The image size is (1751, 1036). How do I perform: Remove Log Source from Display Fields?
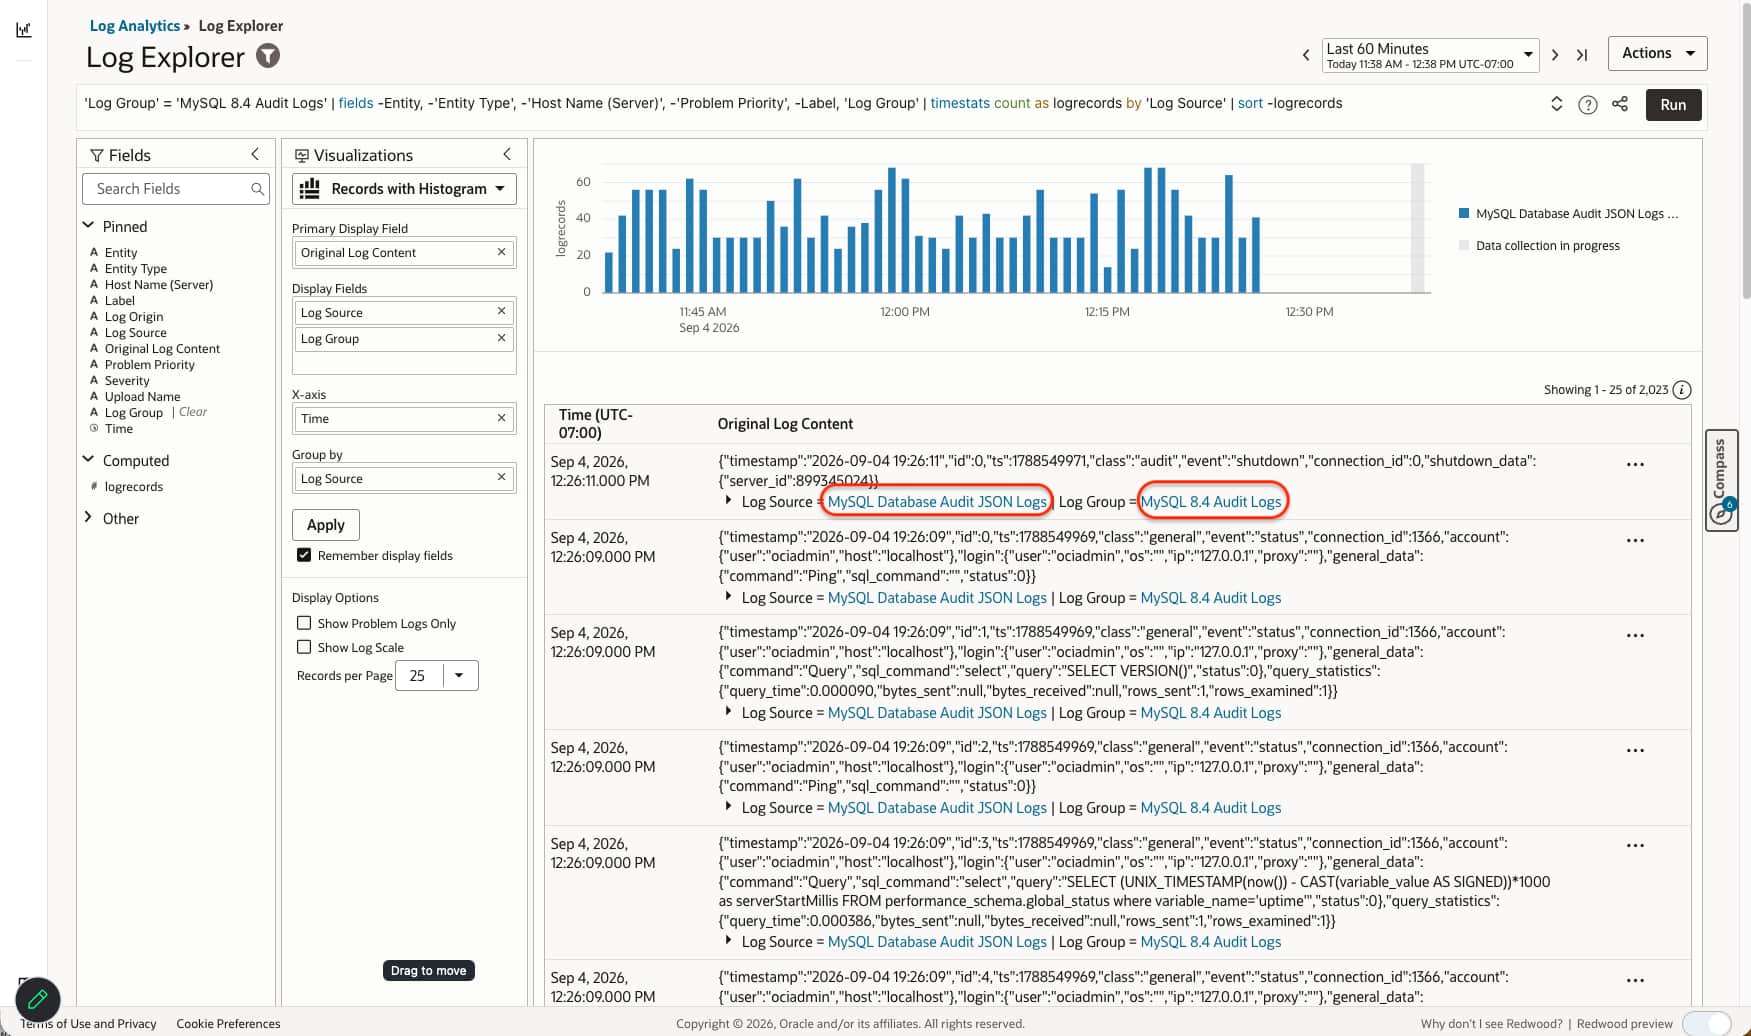pyautogui.click(x=502, y=312)
